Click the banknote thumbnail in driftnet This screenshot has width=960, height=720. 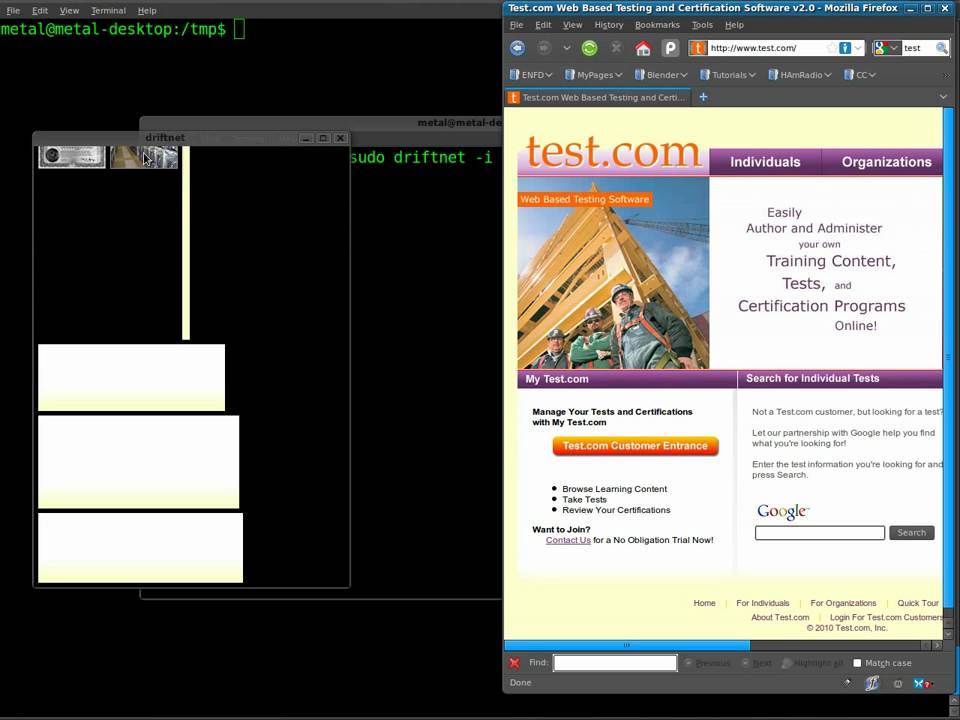pyautogui.click(x=72, y=157)
